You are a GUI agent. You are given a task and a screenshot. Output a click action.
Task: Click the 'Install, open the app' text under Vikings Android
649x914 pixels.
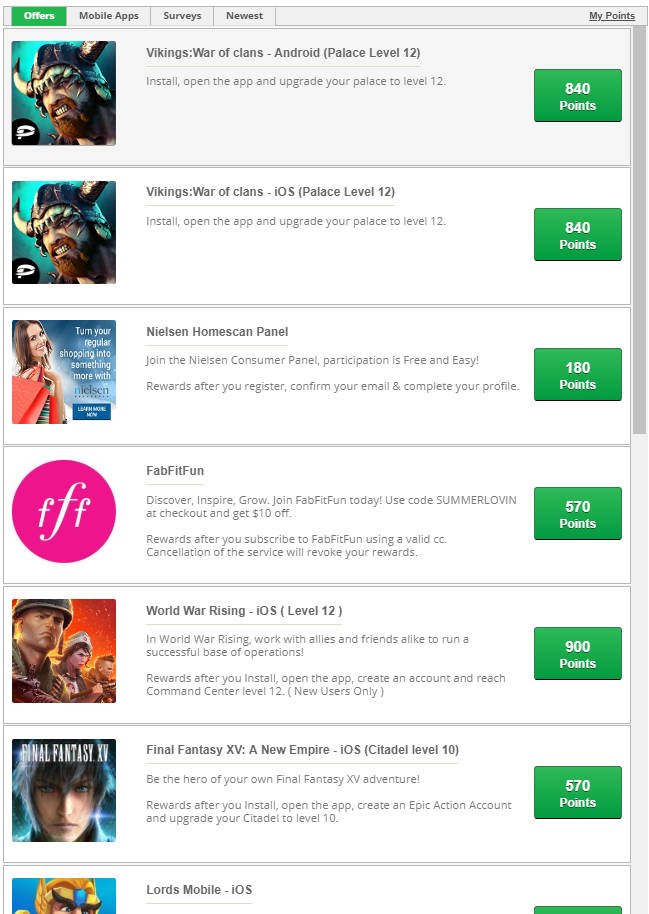pyautogui.click(x=296, y=82)
